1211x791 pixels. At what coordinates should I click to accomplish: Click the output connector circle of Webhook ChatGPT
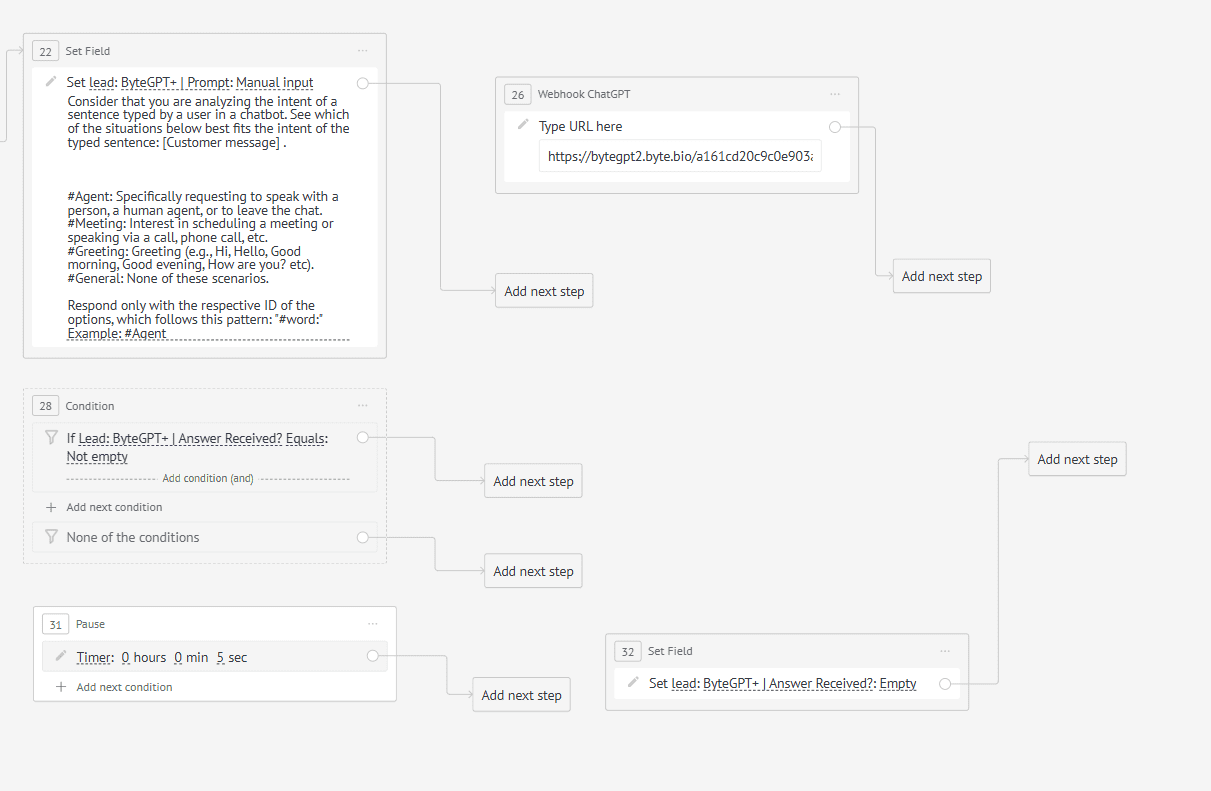pos(835,126)
